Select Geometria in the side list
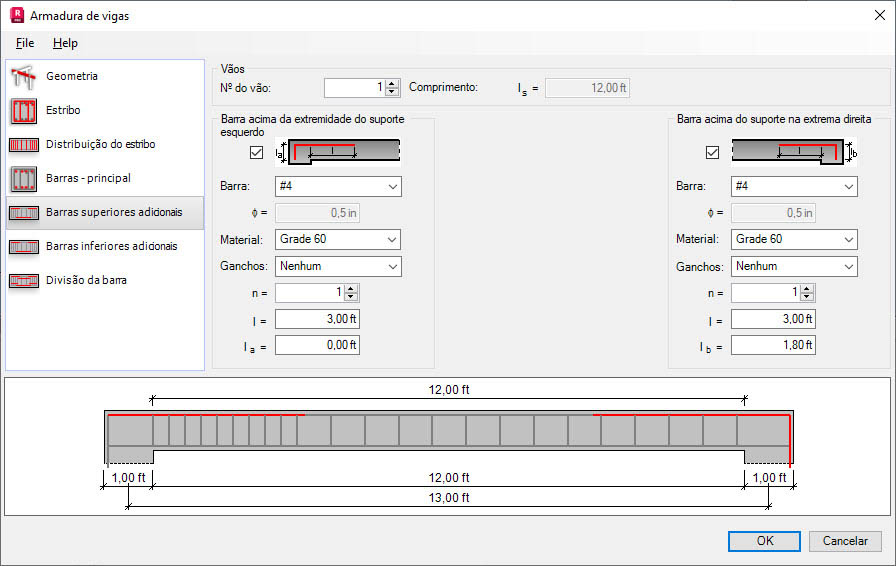Screen dimensions: 896x566 coord(105,77)
